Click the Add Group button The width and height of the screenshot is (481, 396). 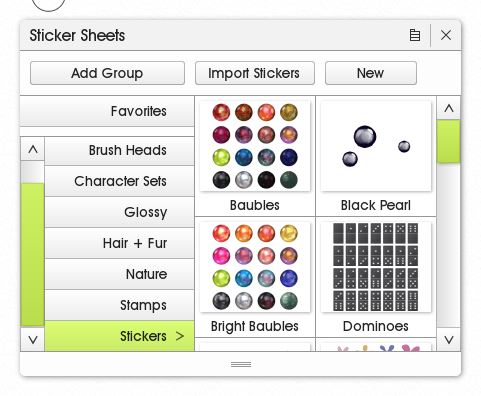(x=107, y=73)
